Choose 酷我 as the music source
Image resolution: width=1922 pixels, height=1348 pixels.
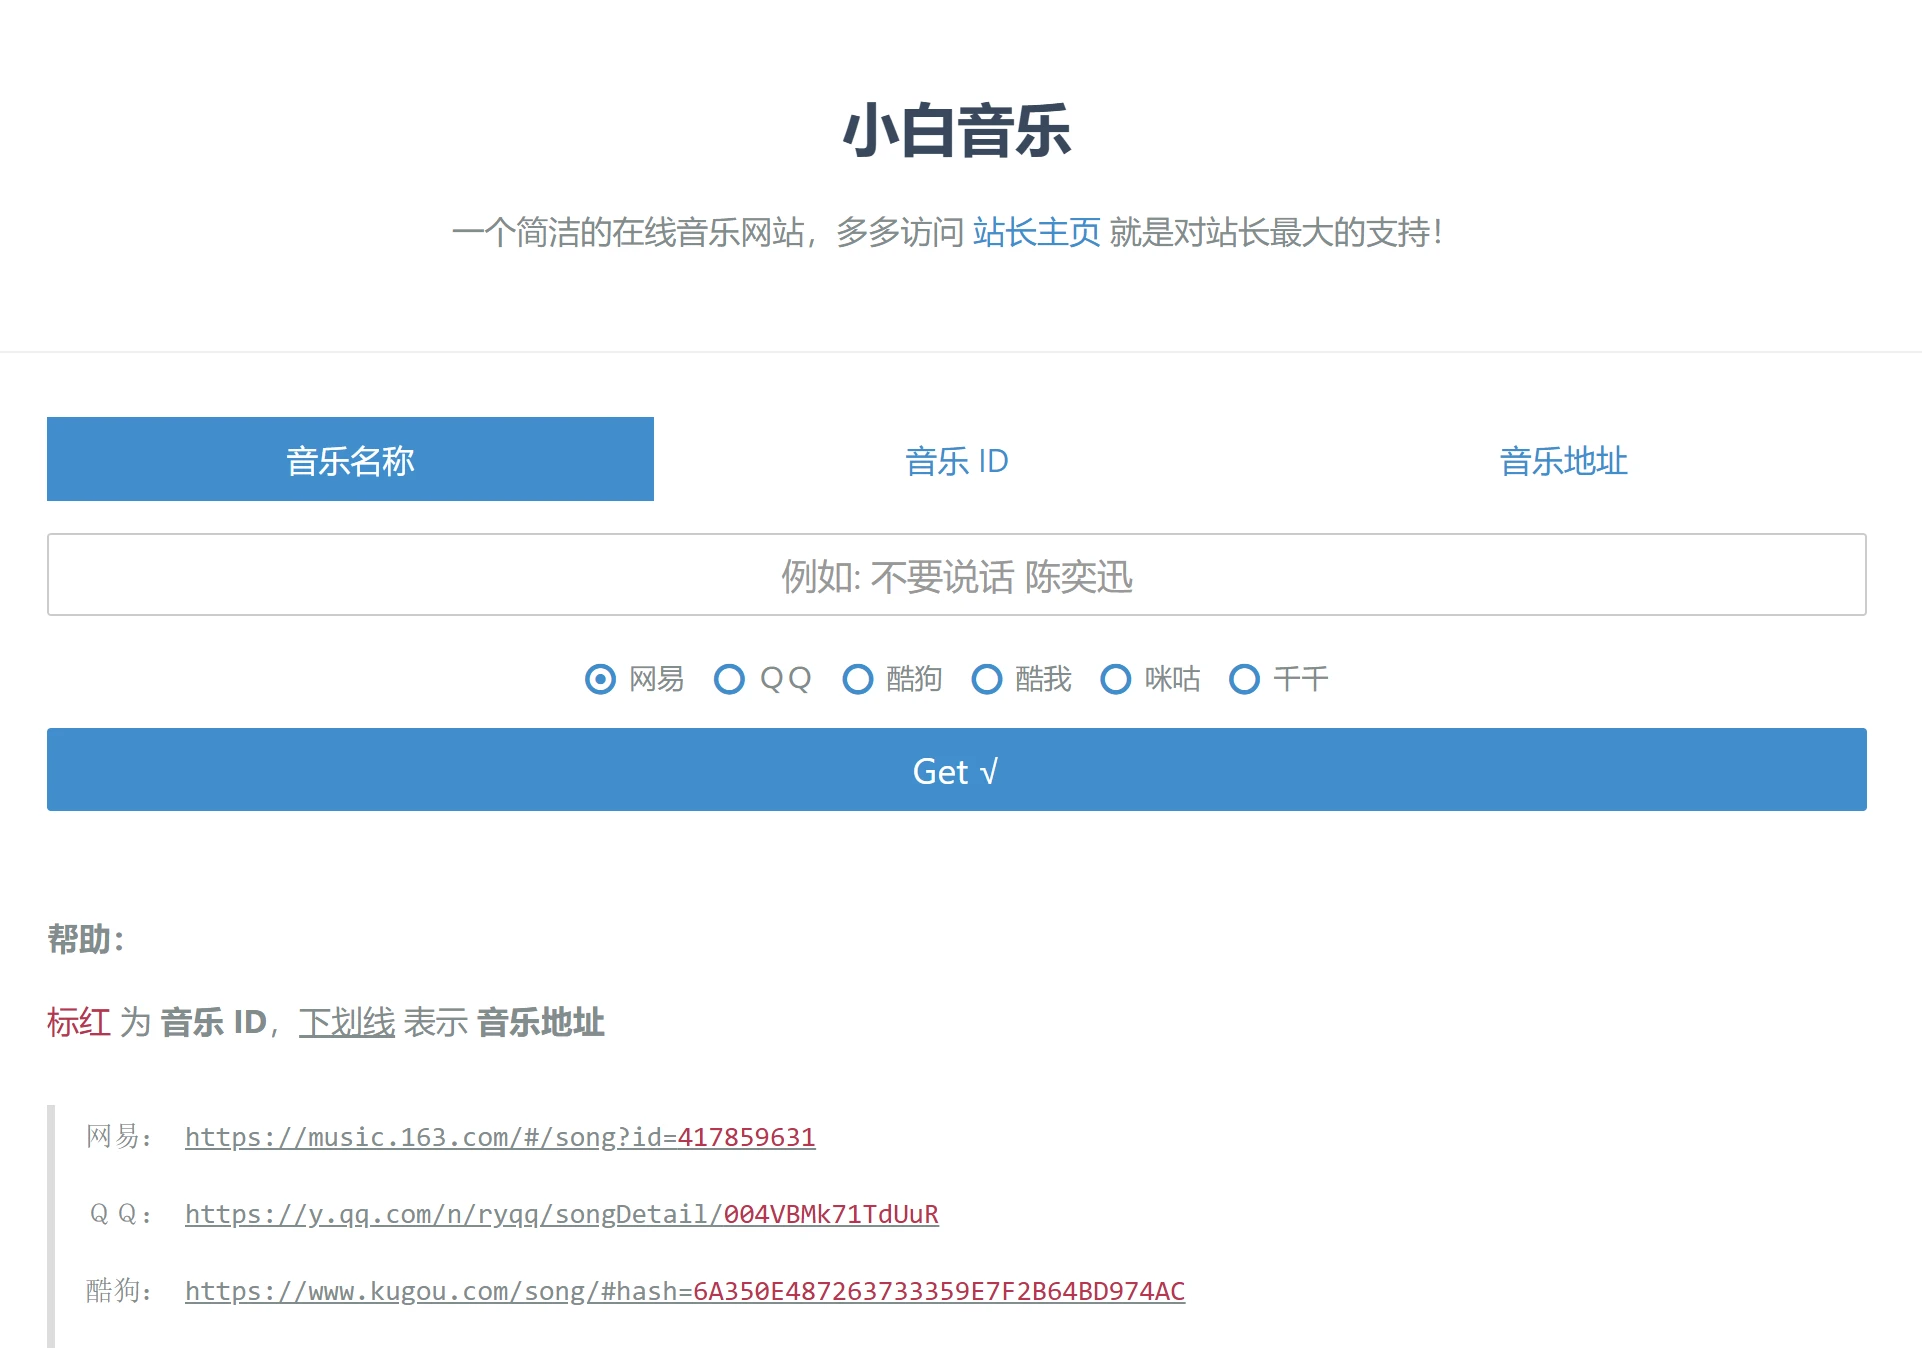[x=987, y=679]
